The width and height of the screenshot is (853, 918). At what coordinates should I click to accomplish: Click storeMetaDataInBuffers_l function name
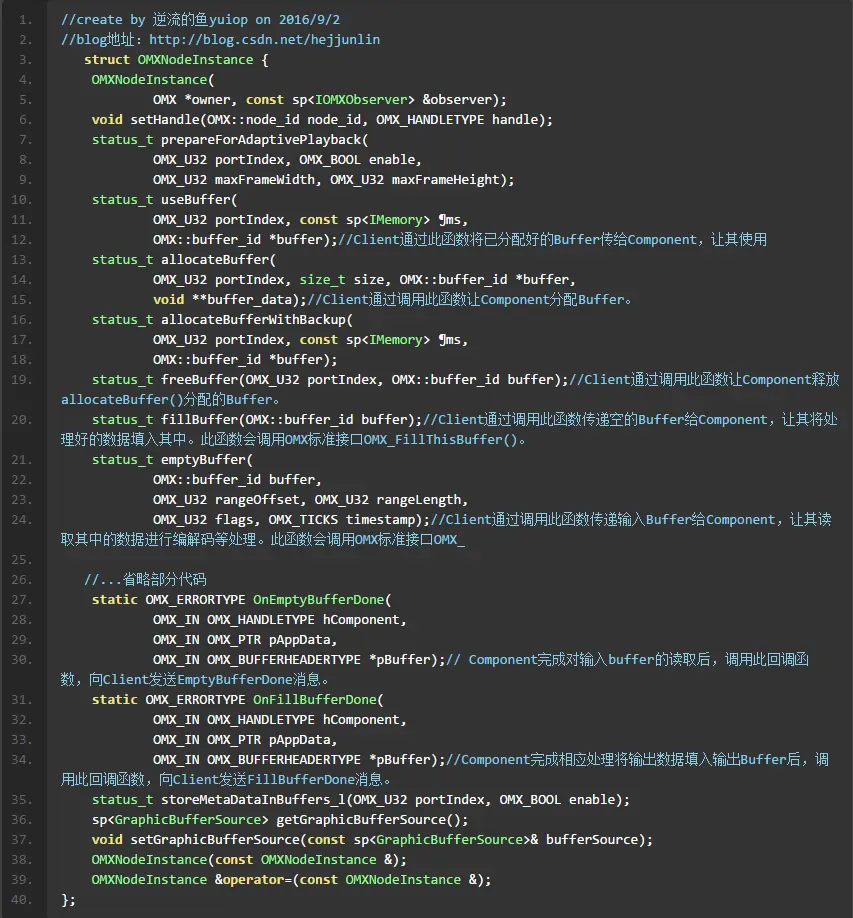click(x=253, y=800)
